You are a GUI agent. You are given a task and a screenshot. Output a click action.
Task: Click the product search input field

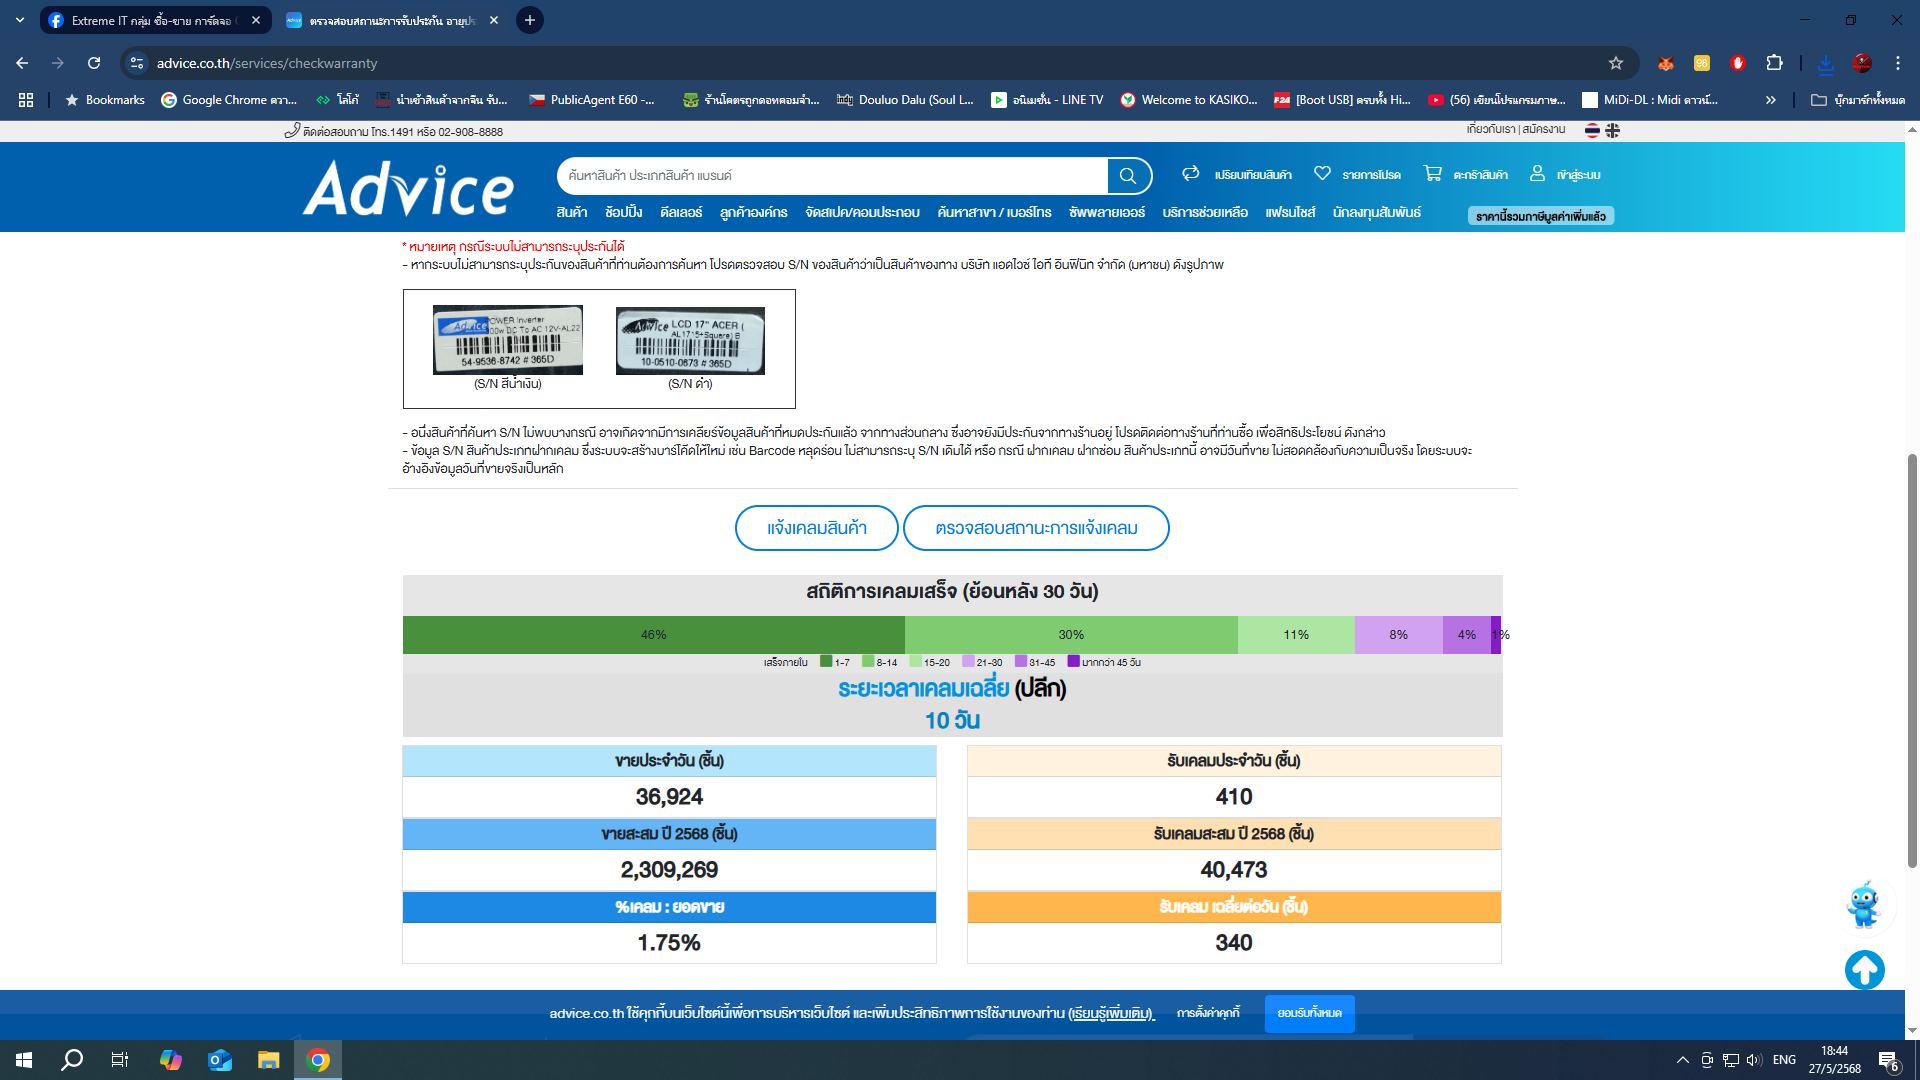point(830,176)
